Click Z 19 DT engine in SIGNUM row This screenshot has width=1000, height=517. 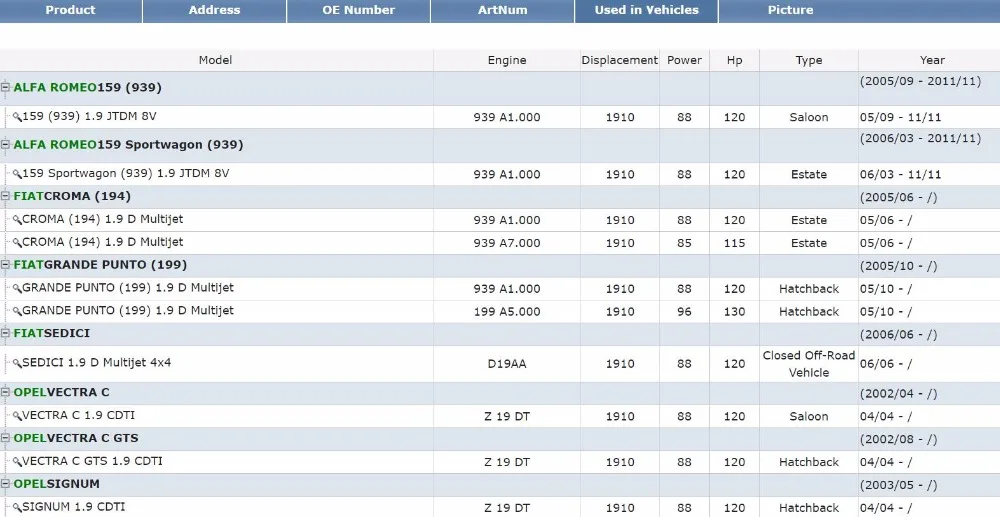click(507, 508)
